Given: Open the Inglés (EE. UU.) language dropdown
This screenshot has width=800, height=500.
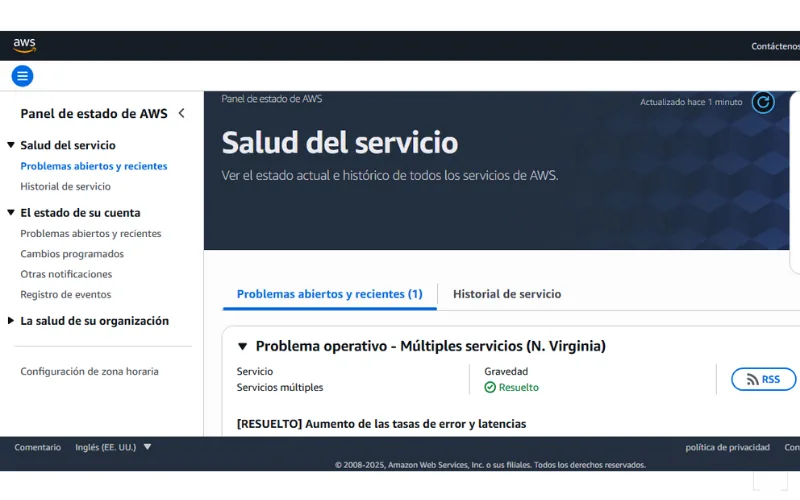Looking at the screenshot, I should point(113,447).
